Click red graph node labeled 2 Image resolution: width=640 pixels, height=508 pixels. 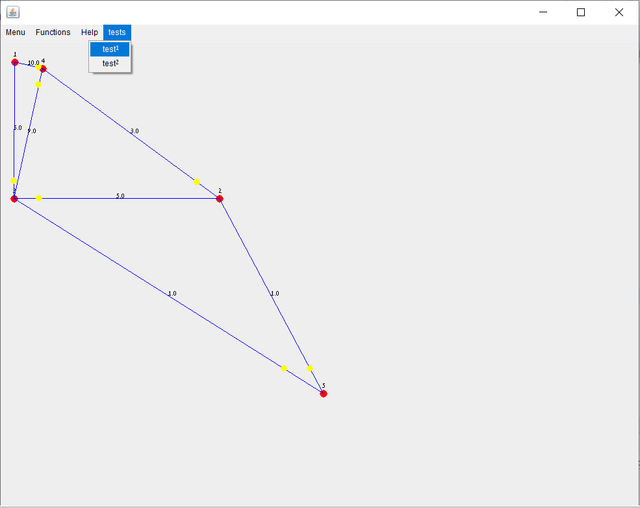pyautogui.click(x=220, y=199)
